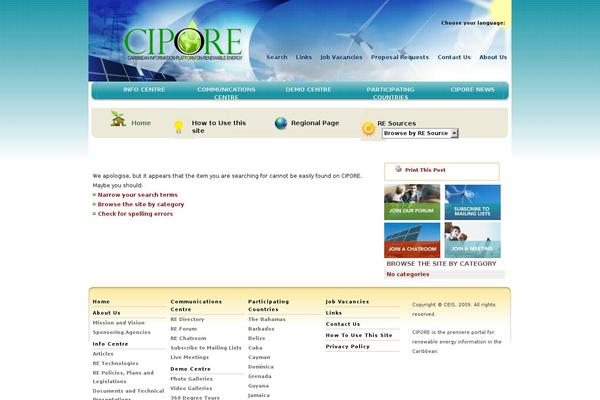Open Proposal Requests in the header
600x400 pixels.
[400, 57]
